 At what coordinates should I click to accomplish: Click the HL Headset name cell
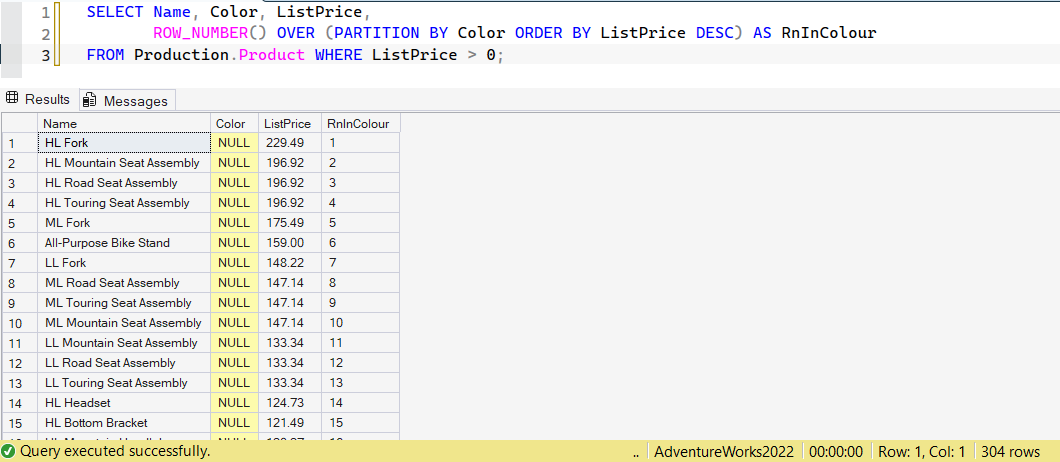click(x=124, y=403)
